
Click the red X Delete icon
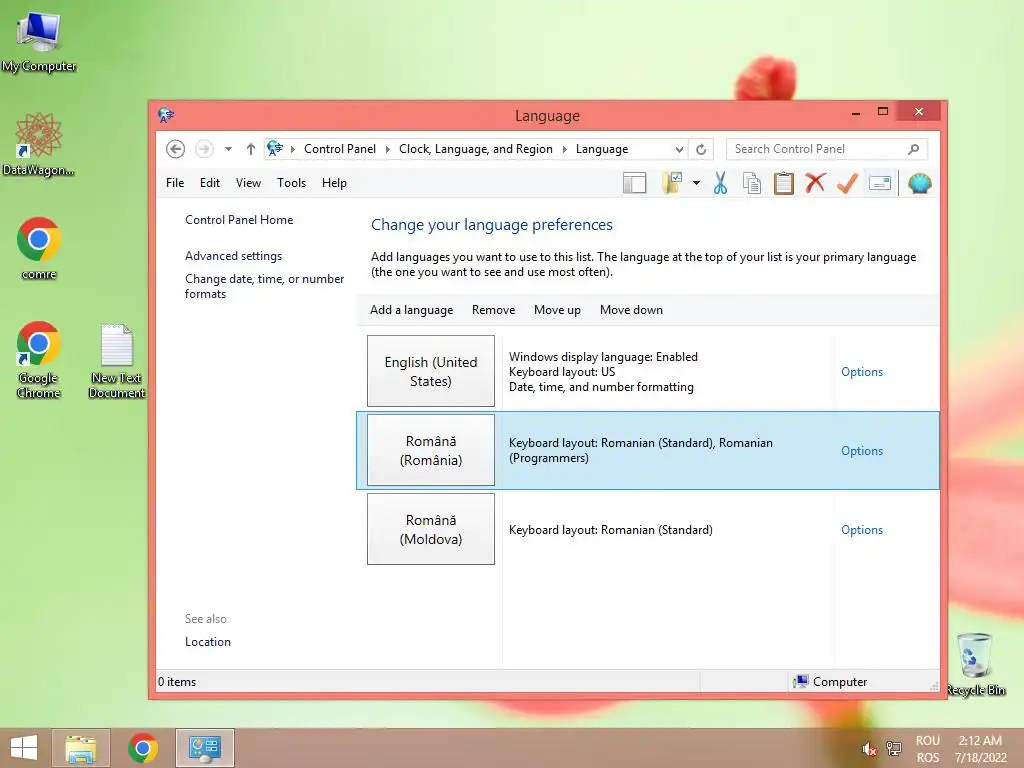[x=815, y=184]
